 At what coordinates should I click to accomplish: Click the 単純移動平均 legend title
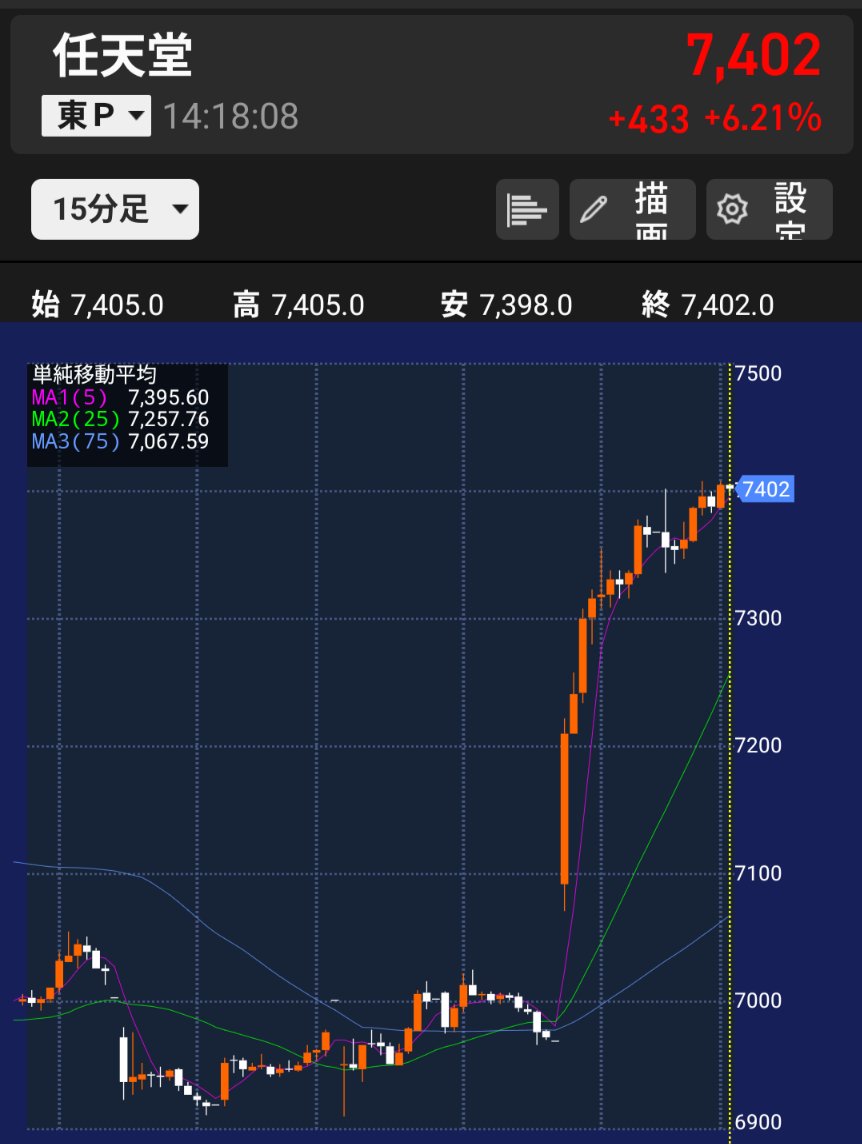coord(94,375)
